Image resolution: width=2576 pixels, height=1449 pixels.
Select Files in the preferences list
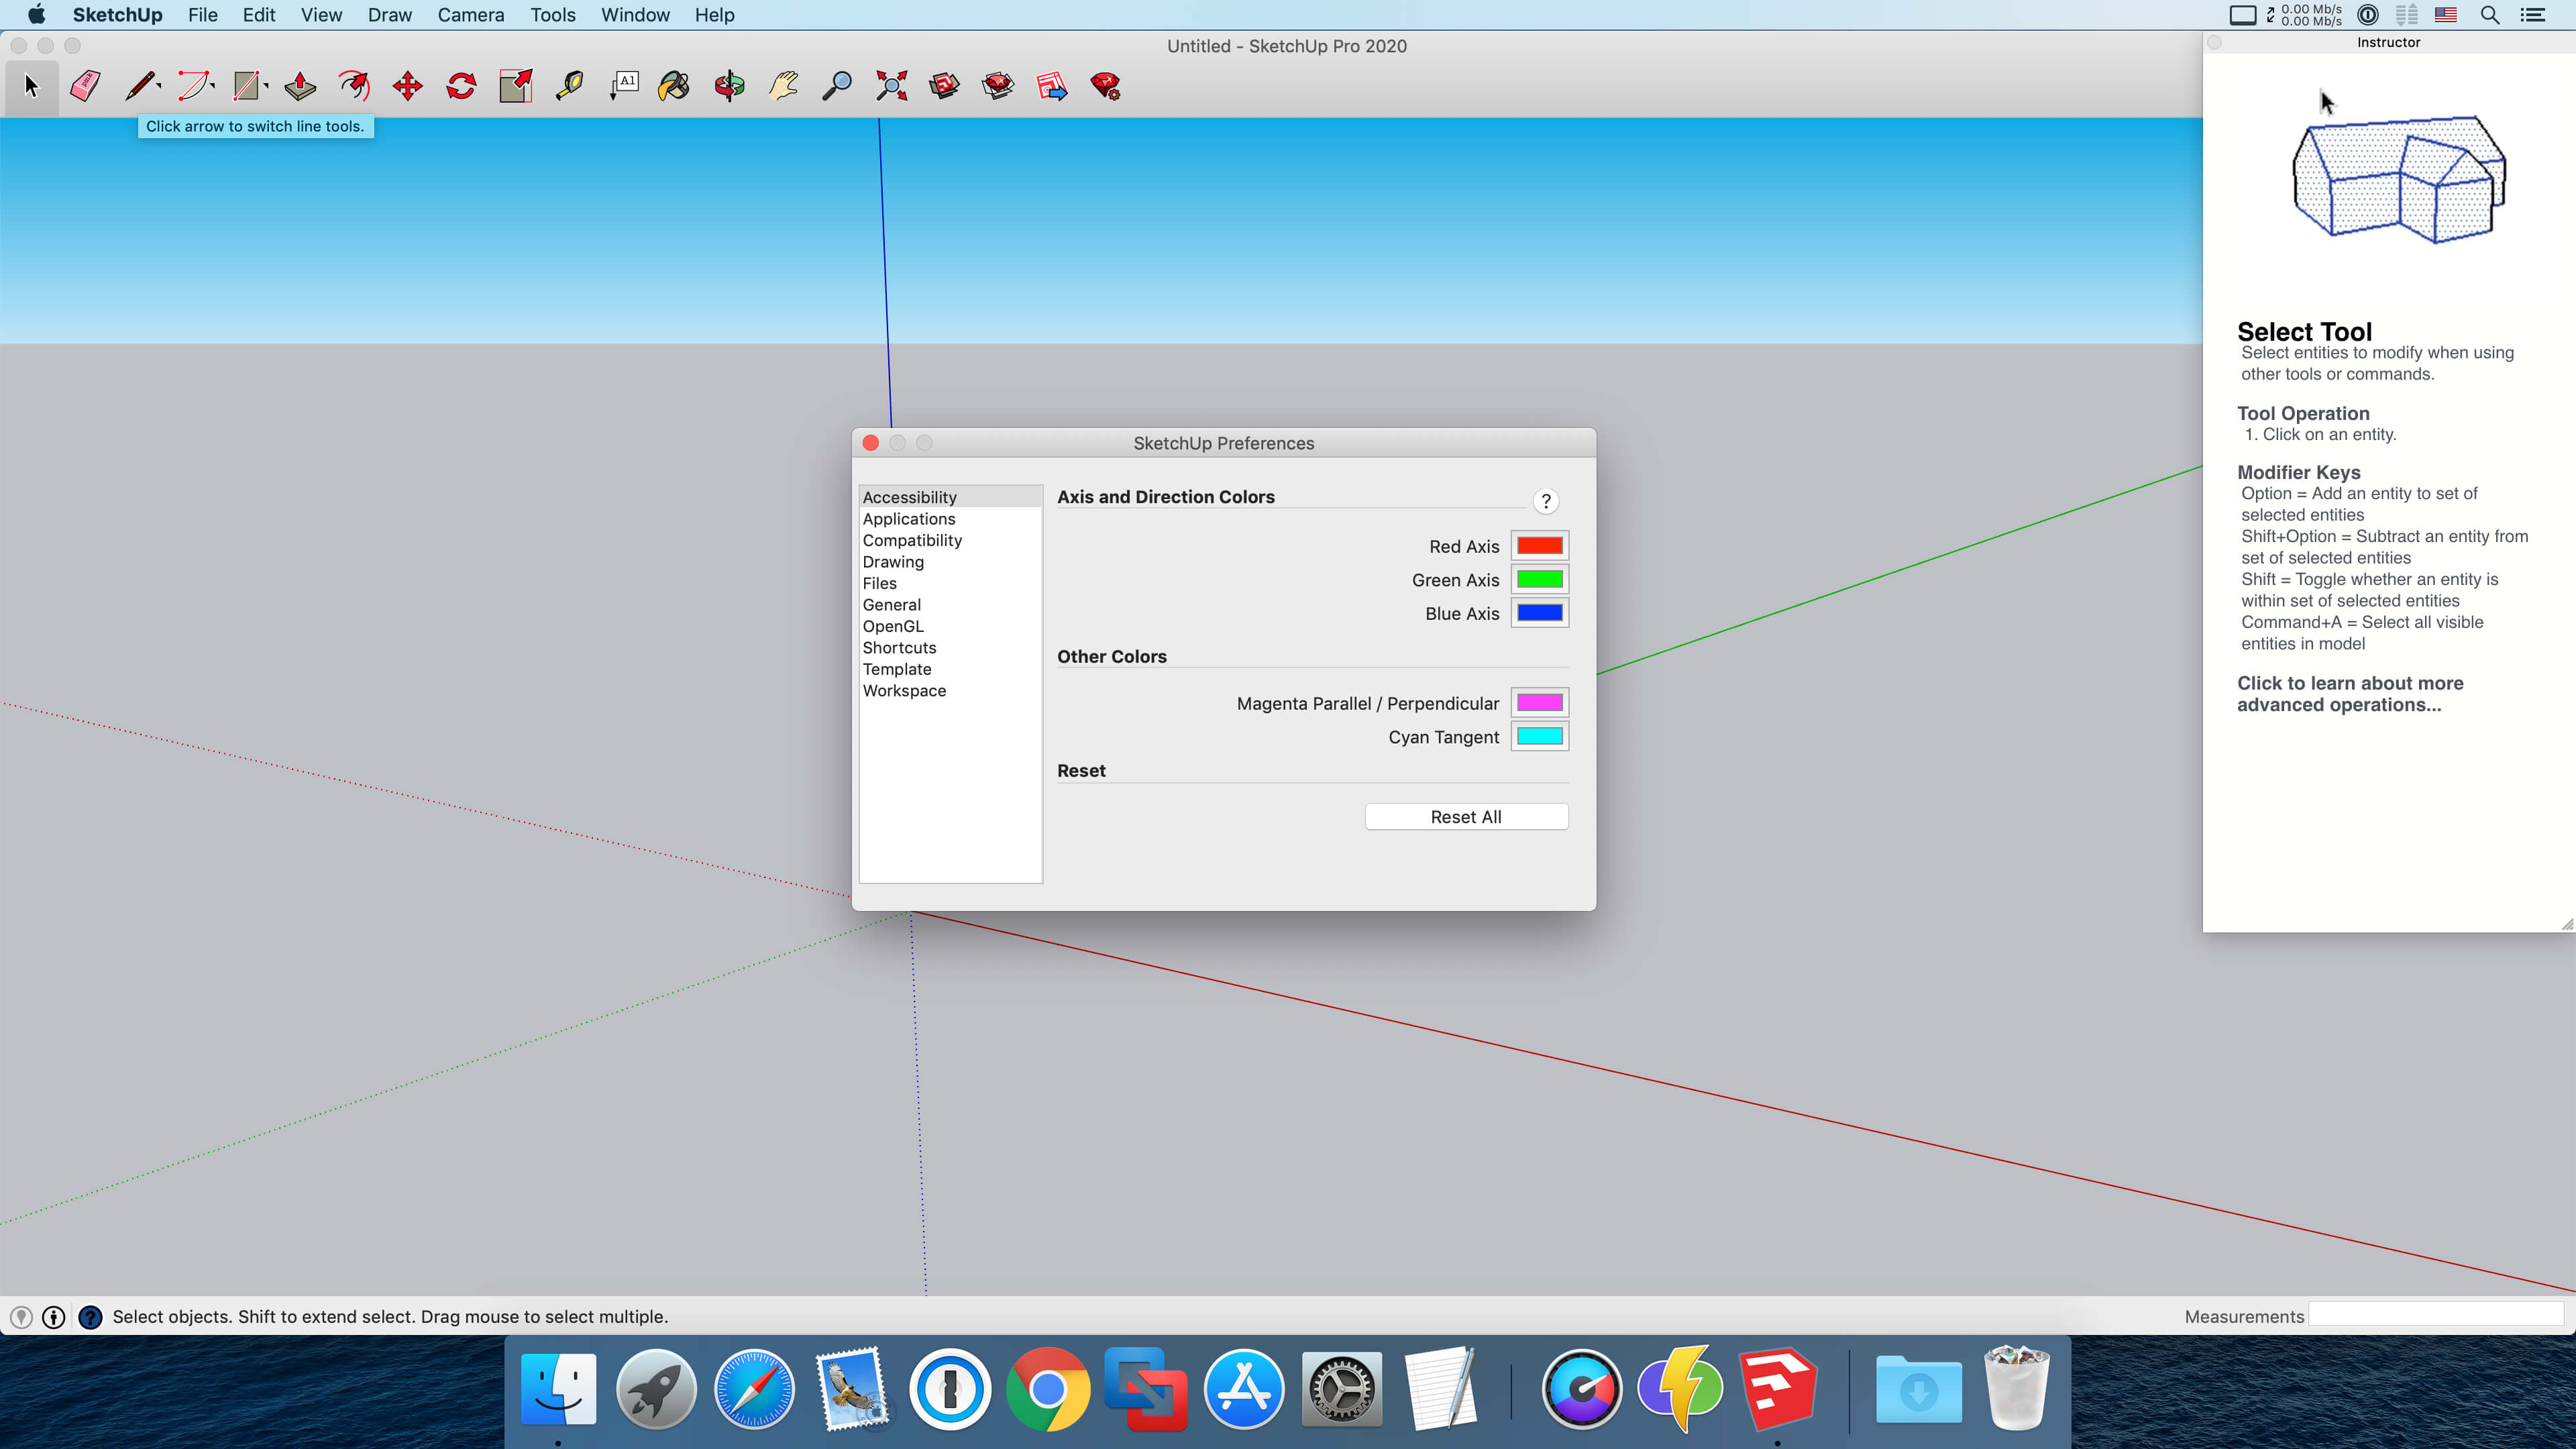coord(950,583)
